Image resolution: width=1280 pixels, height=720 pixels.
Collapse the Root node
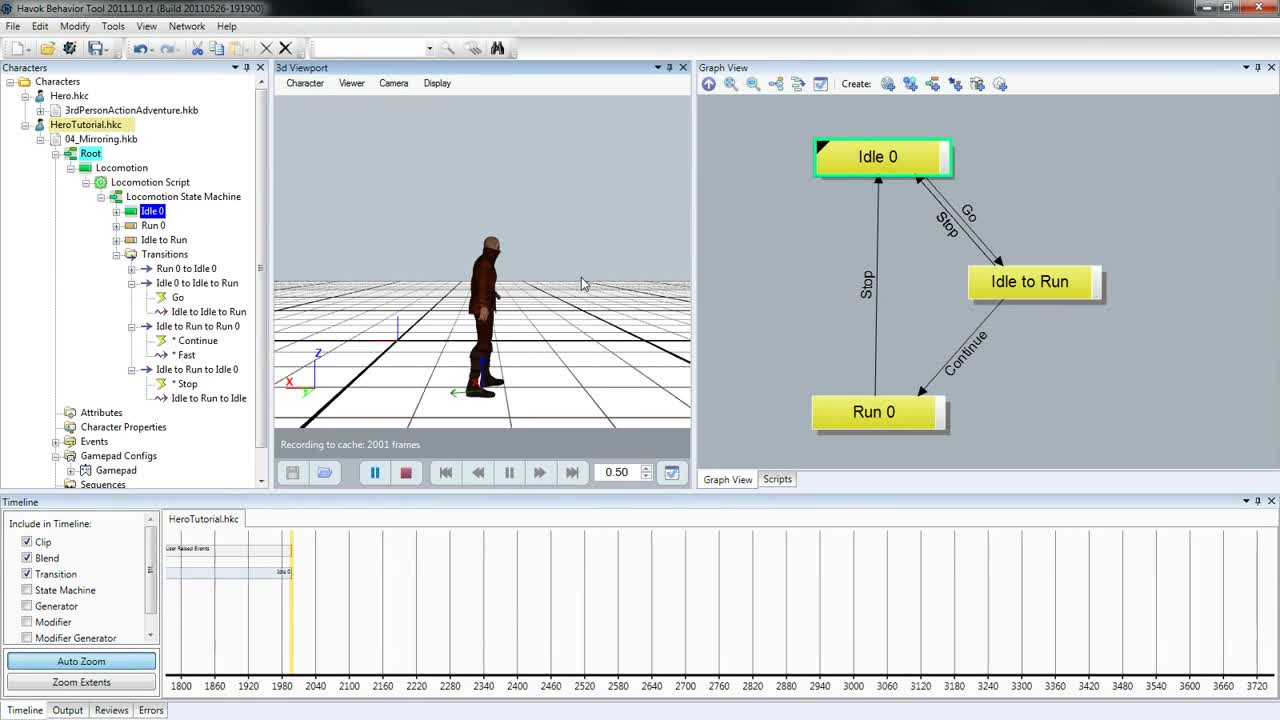(55, 154)
